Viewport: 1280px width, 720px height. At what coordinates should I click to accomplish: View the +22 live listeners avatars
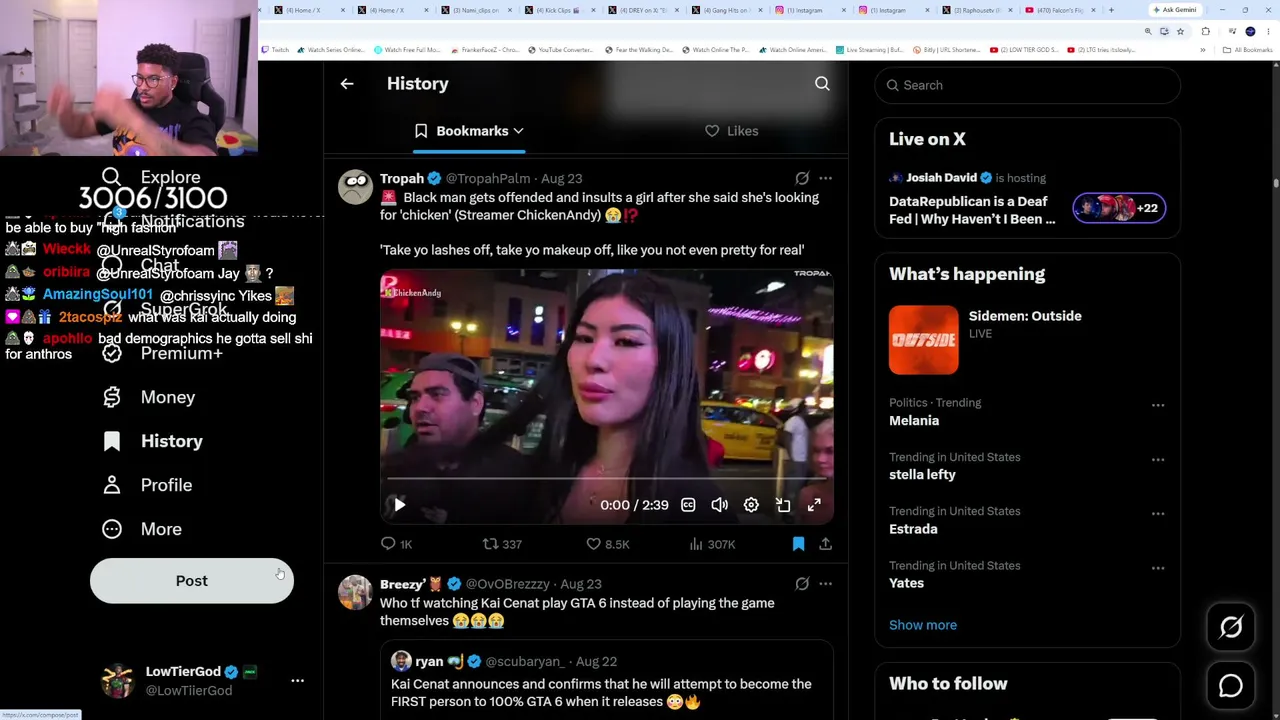click(1119, 208)
